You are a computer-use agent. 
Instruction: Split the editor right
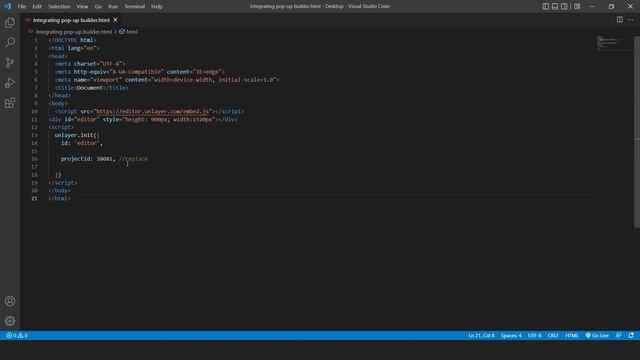pyautogui.click(x=620, y=20)
